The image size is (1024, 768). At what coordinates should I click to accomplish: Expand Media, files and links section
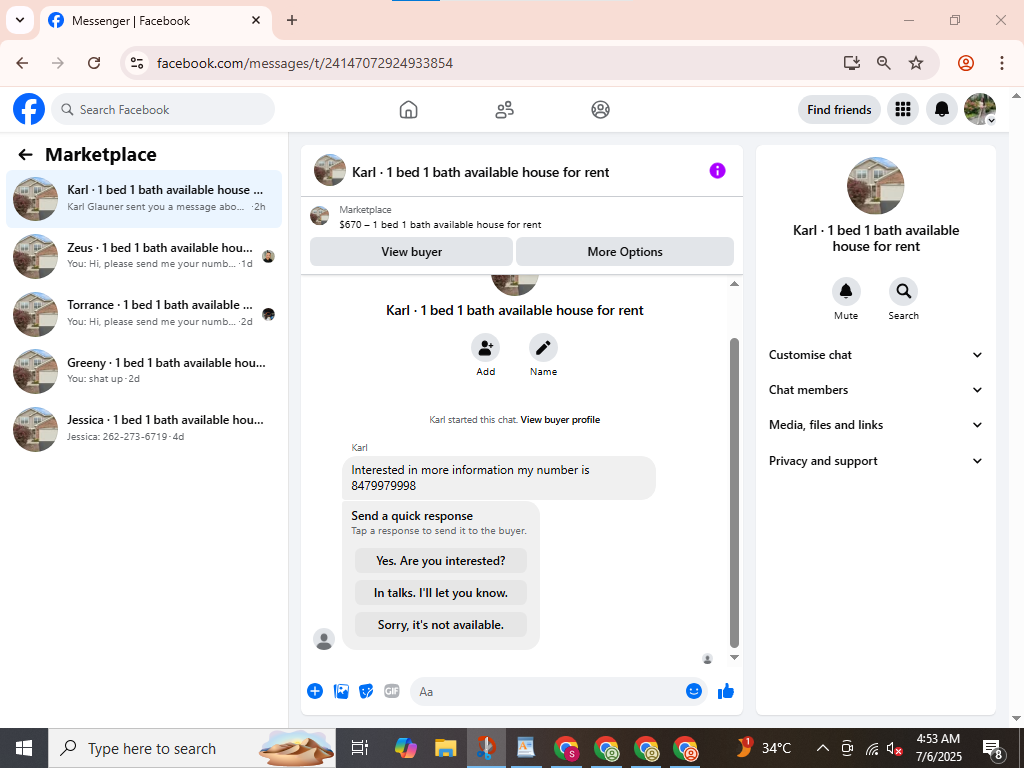[876, 424]
